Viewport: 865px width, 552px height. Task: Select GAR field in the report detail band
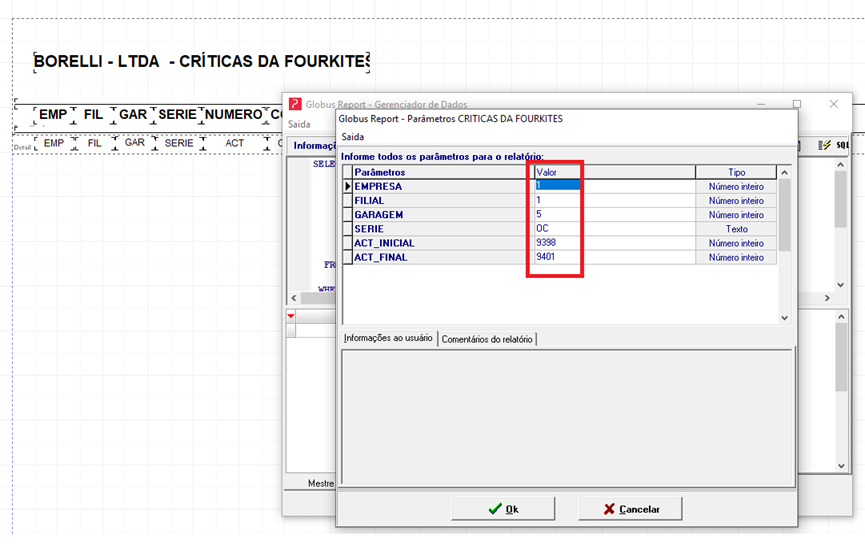click(135, 143)
